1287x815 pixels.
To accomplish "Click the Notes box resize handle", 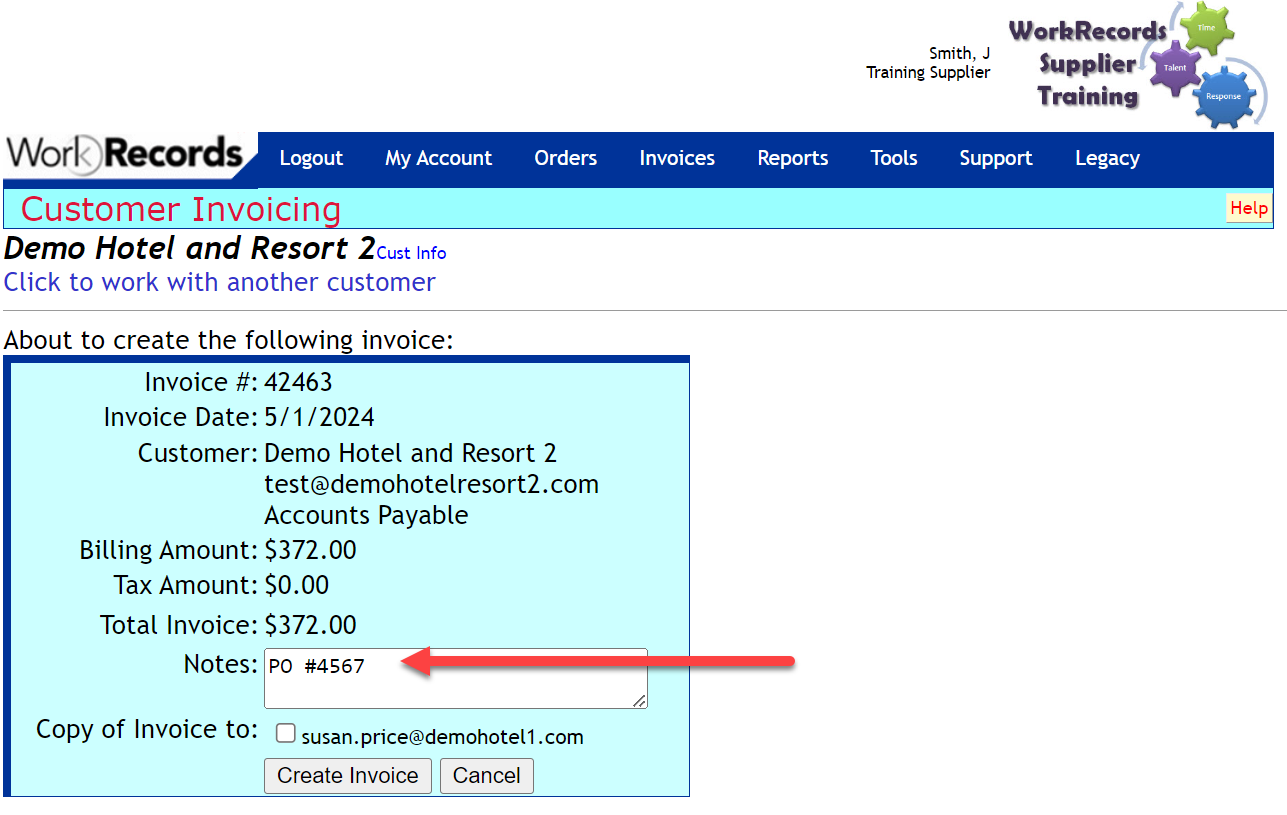I will tap(639, 701).
